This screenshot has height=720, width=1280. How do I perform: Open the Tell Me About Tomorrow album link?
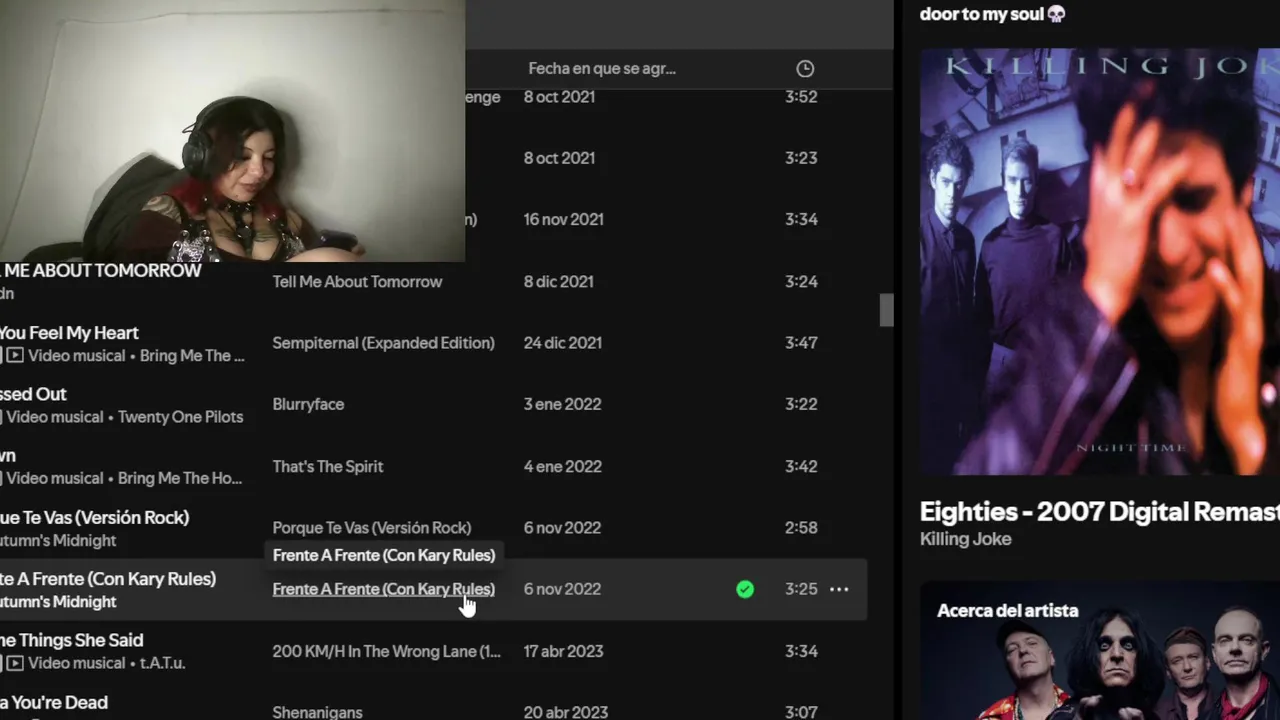coord(357,282)
